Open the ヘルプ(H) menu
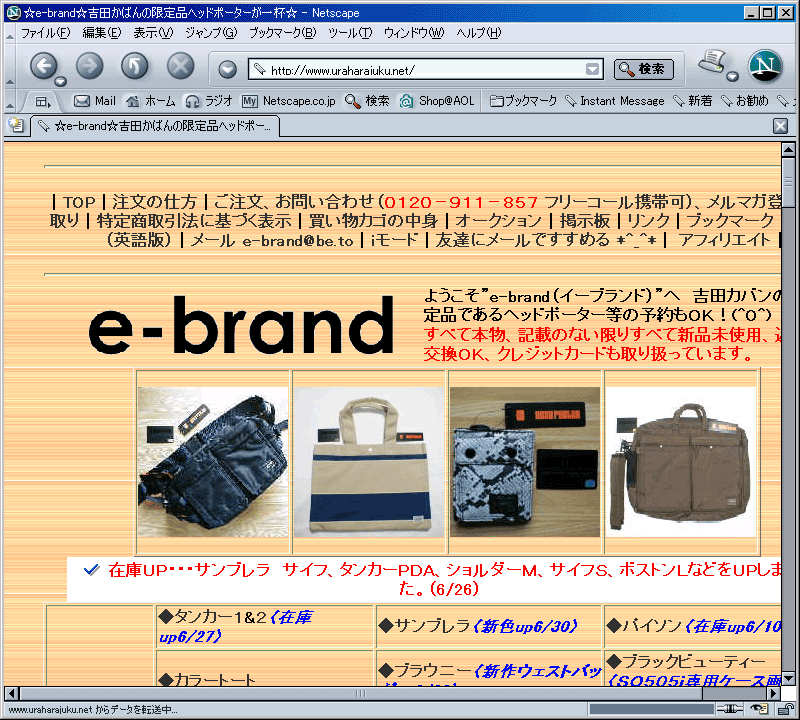The image size is (800, 720). [479, 33]
